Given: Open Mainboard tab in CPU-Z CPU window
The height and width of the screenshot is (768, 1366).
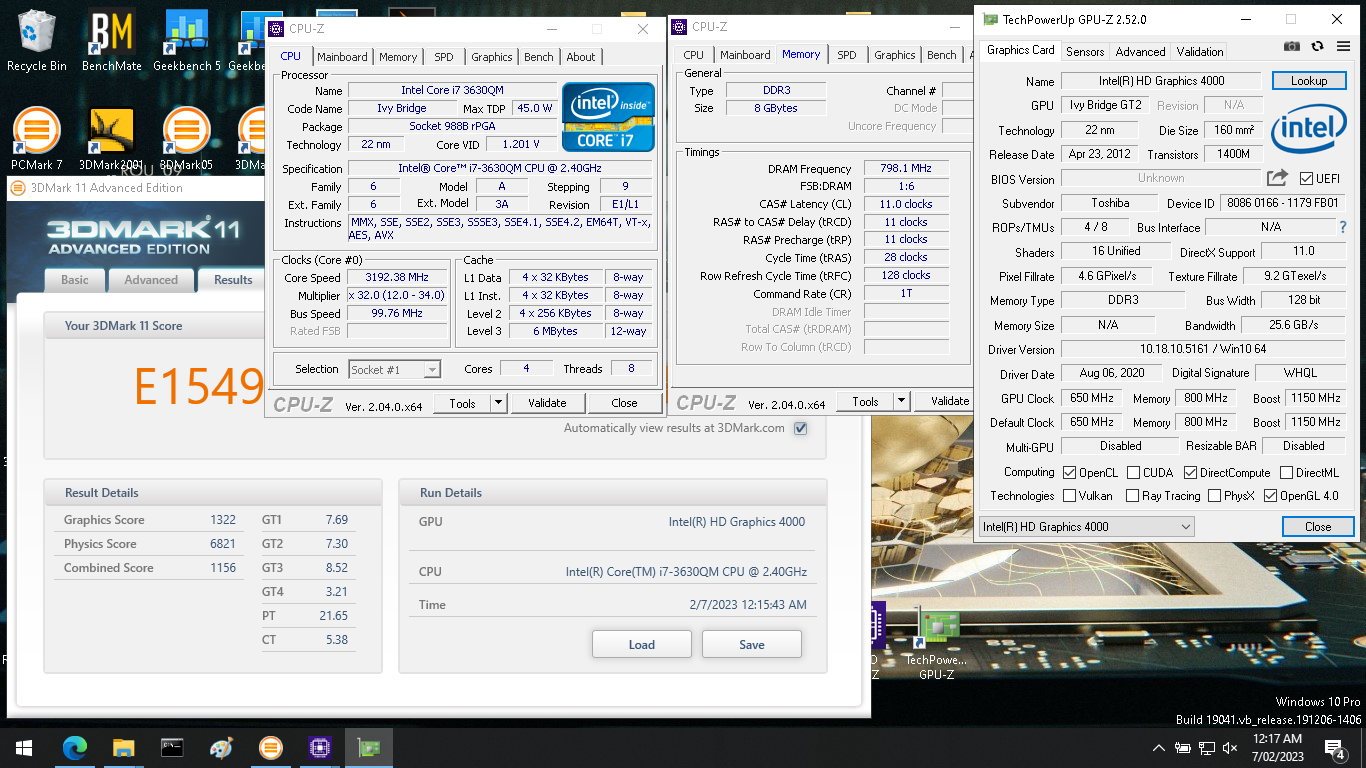Looking at the screenshot, I should 342,57.
